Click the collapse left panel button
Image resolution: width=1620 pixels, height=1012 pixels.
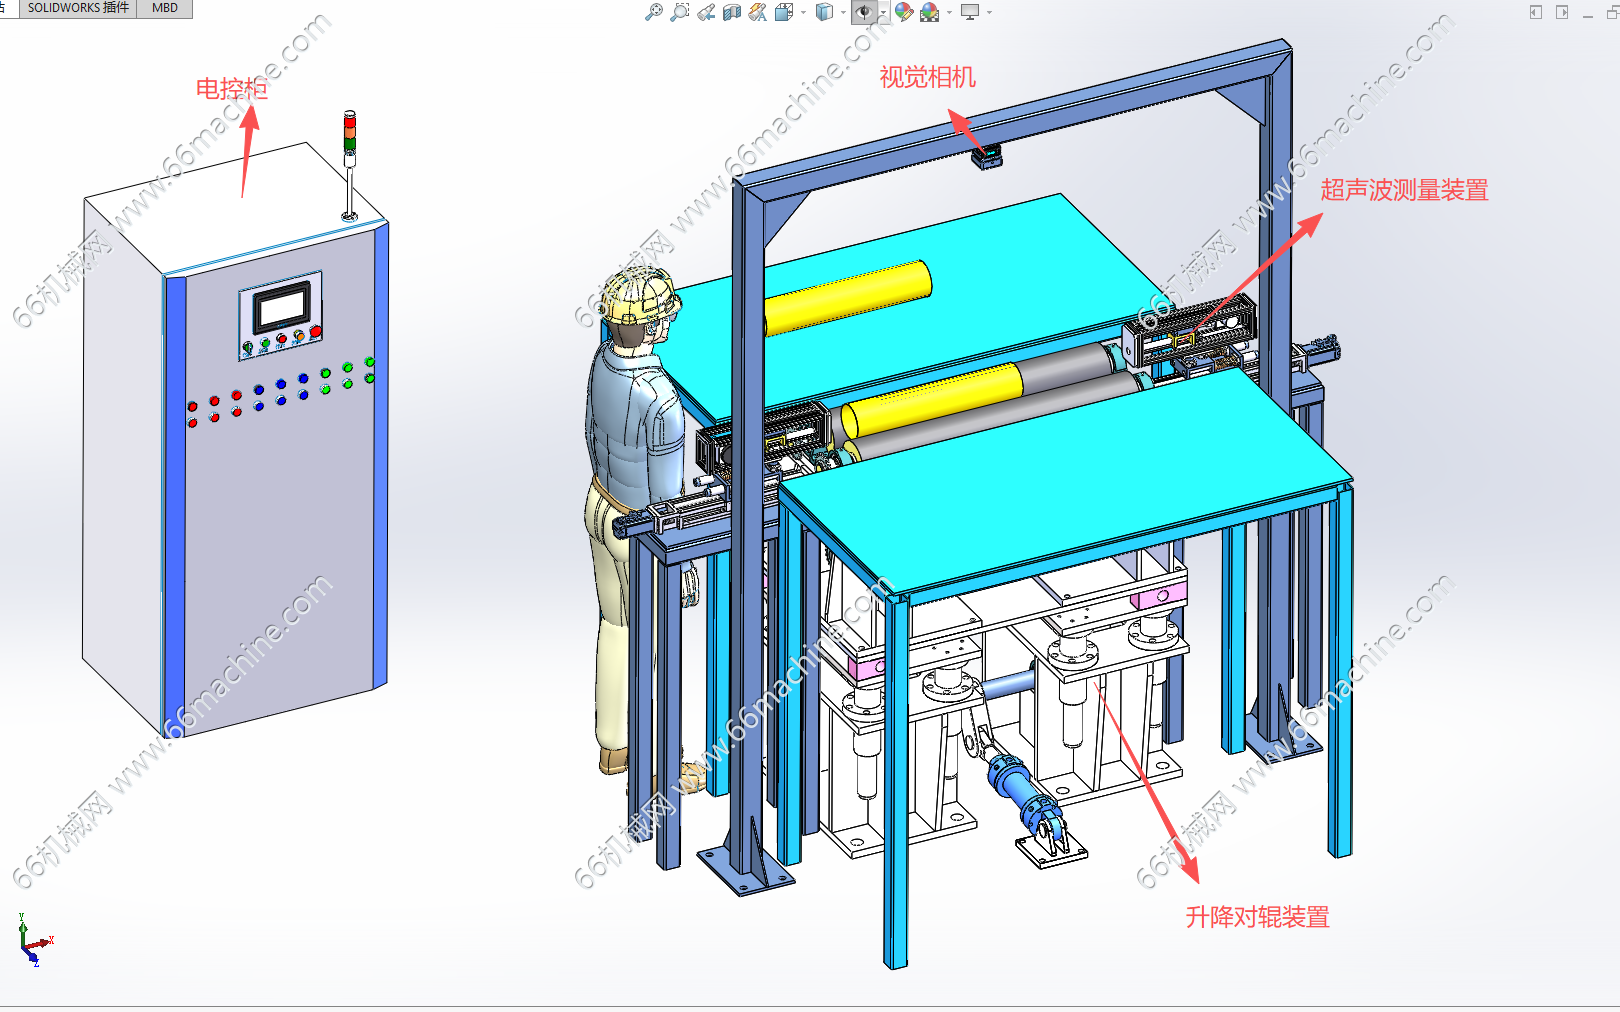pyautogui.click(x=1536, y=12)
